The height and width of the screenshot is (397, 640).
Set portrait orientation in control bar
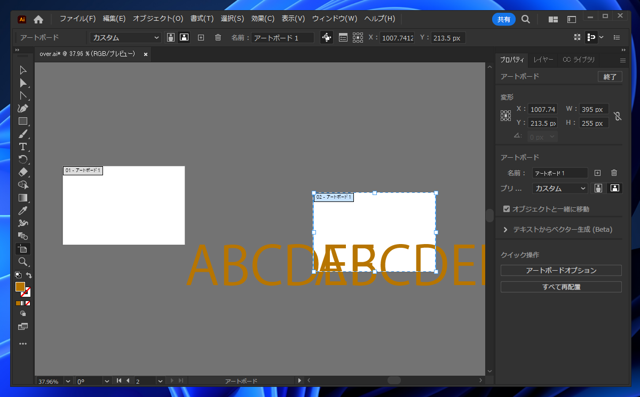tap(171, 38)
